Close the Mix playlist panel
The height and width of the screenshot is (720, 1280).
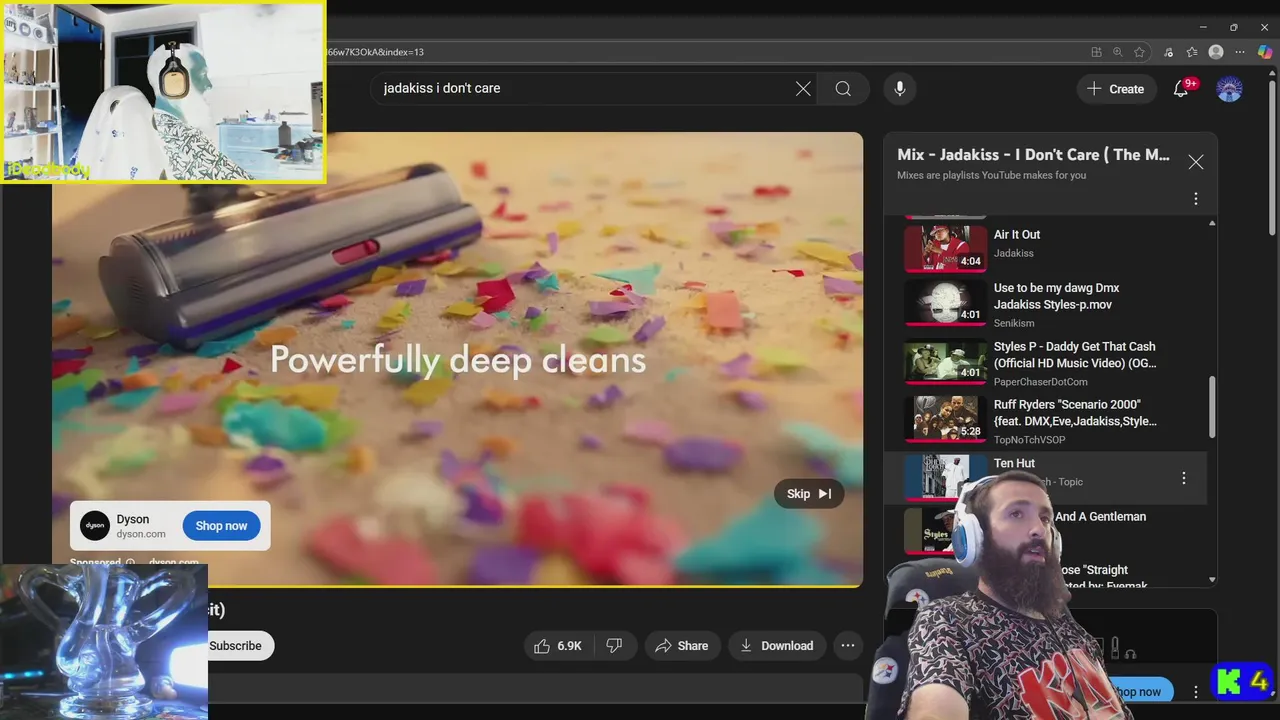tap(1196, 162)
